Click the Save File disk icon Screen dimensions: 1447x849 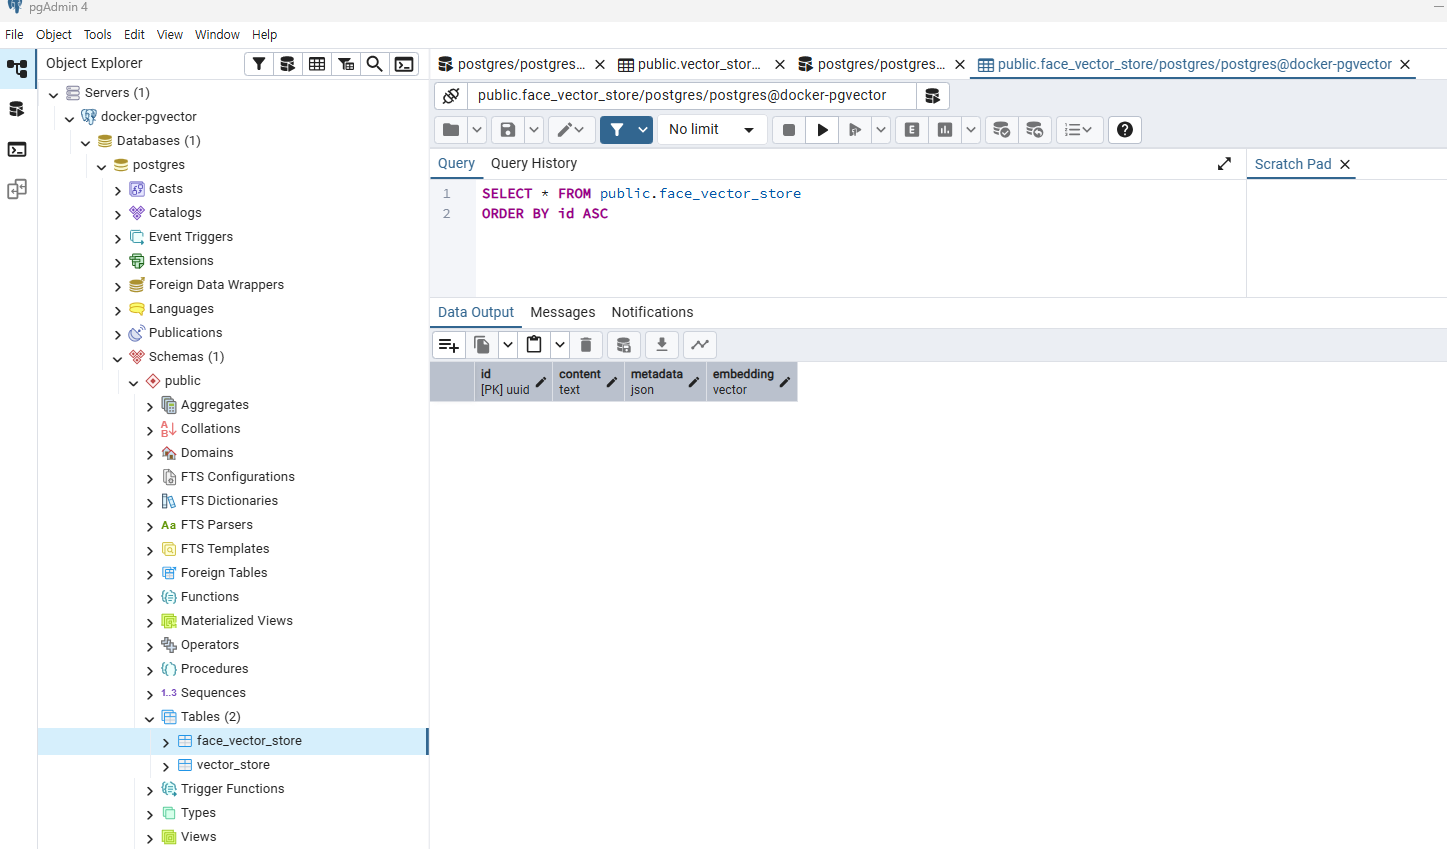pyautogui.click(x=508, y=130)
